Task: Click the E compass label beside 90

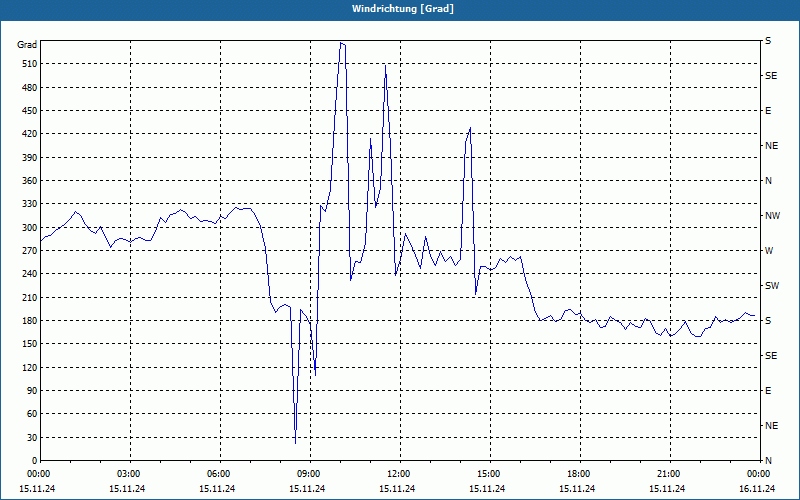Action: click(768, 391)
